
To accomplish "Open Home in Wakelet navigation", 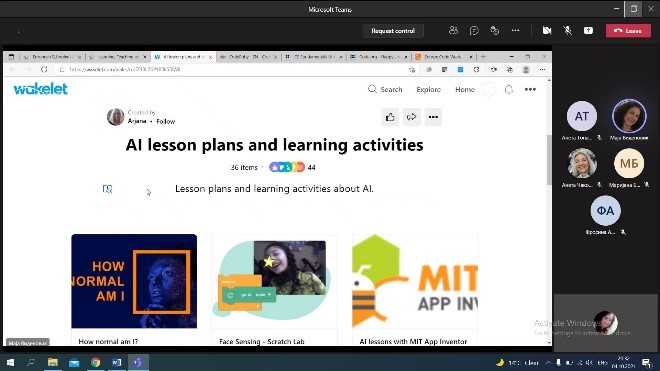I will [x=465, y=89].
